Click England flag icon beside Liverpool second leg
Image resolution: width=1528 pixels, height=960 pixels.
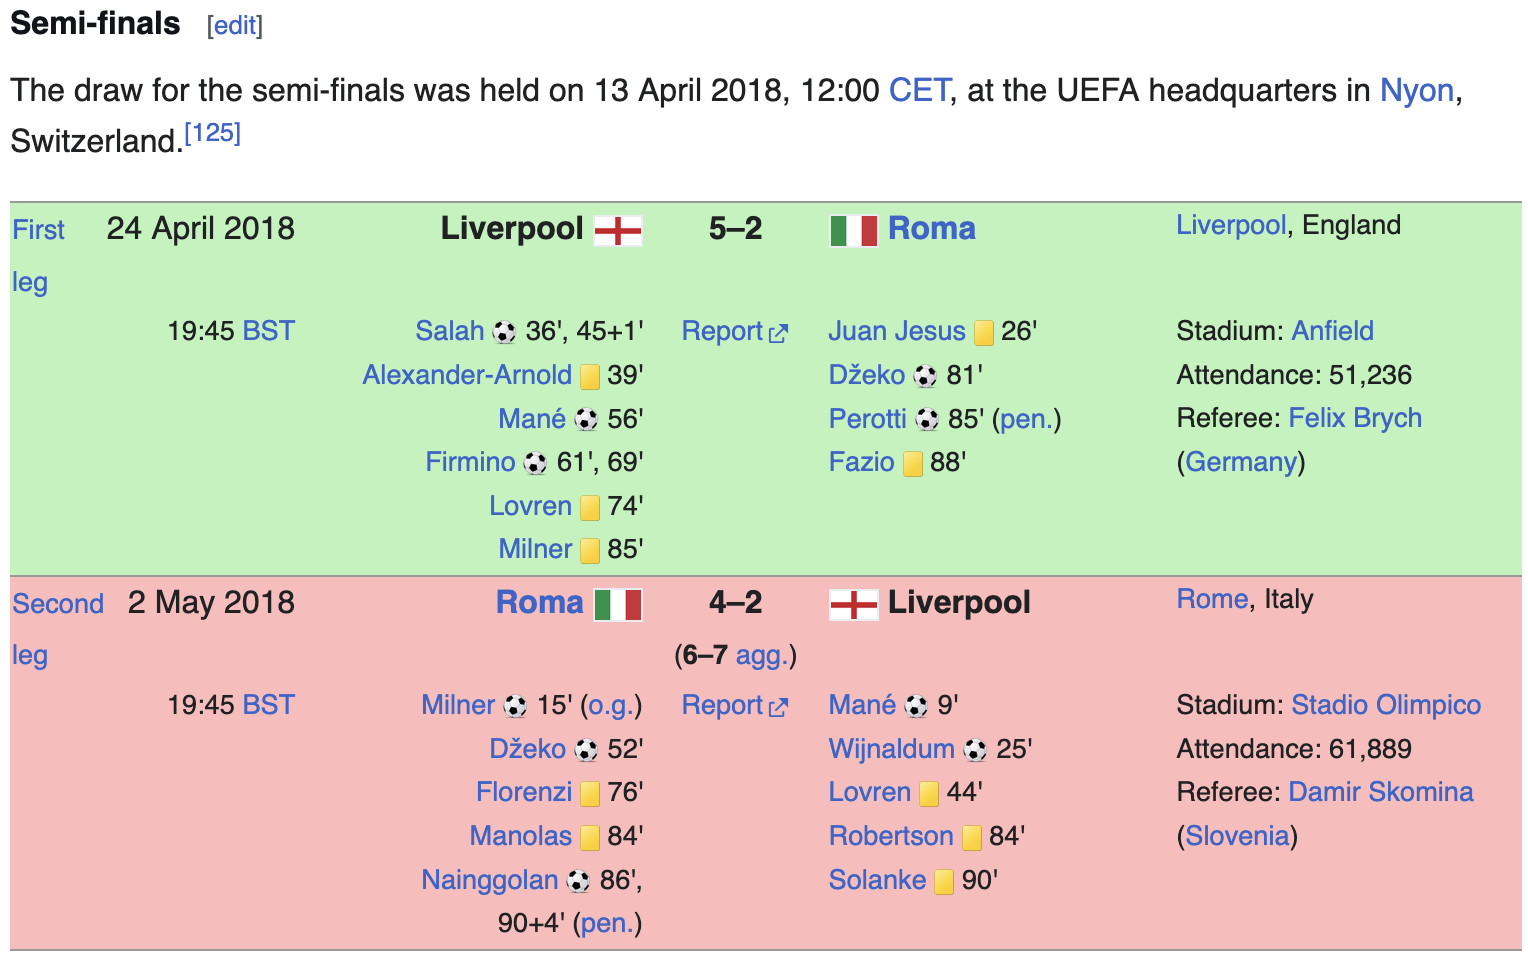(854, 605)
